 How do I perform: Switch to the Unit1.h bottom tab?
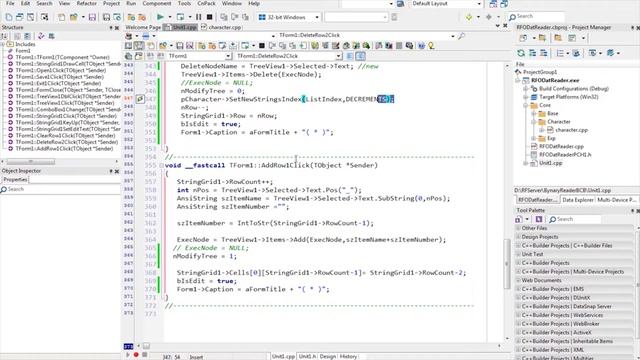point(307,356)
